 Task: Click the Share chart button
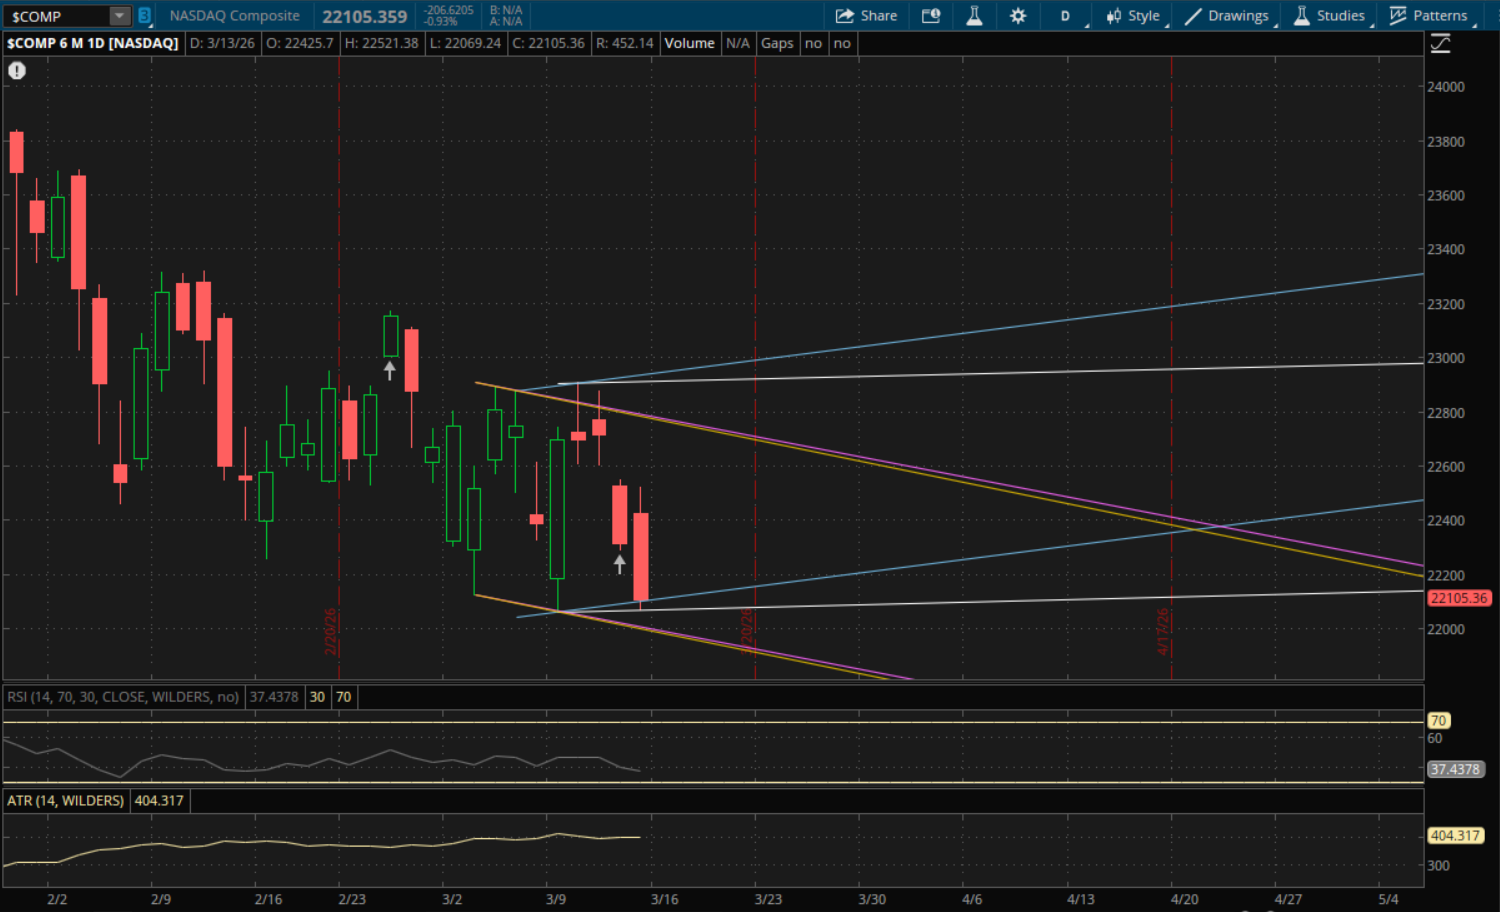[x=866, y=16]
